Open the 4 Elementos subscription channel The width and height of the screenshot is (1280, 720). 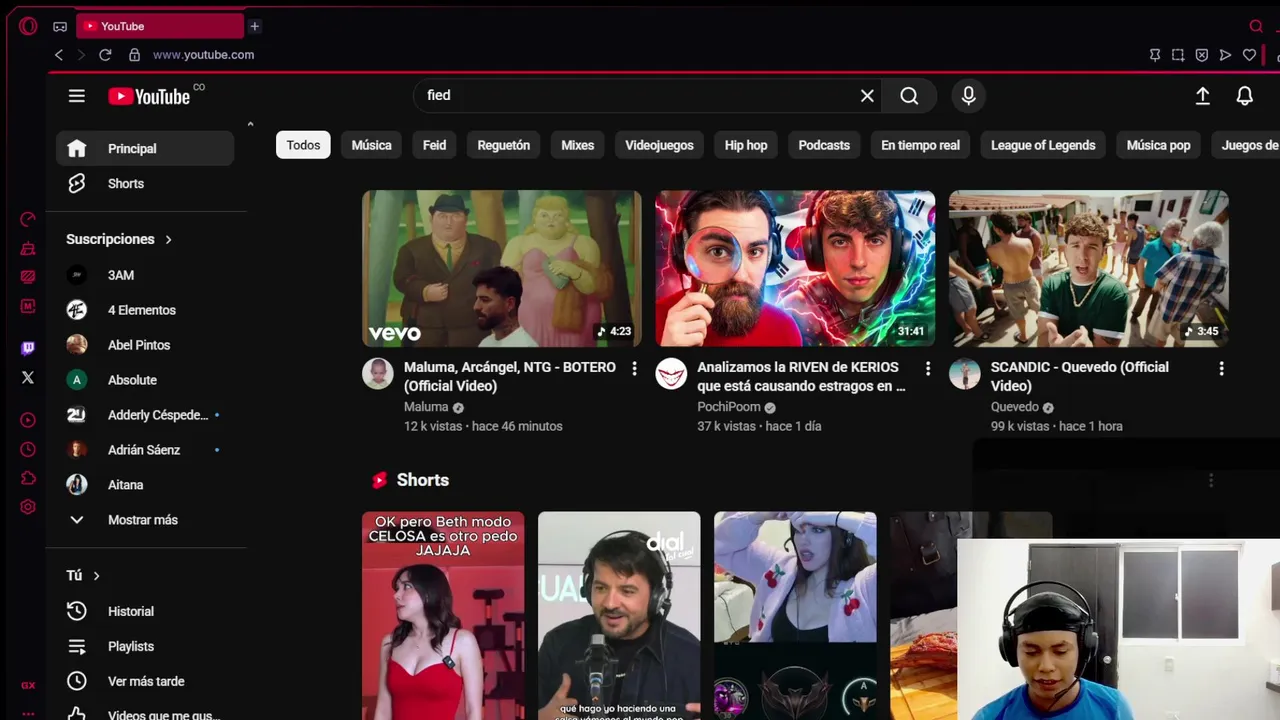pyautogui.click(x=145, y=310)
